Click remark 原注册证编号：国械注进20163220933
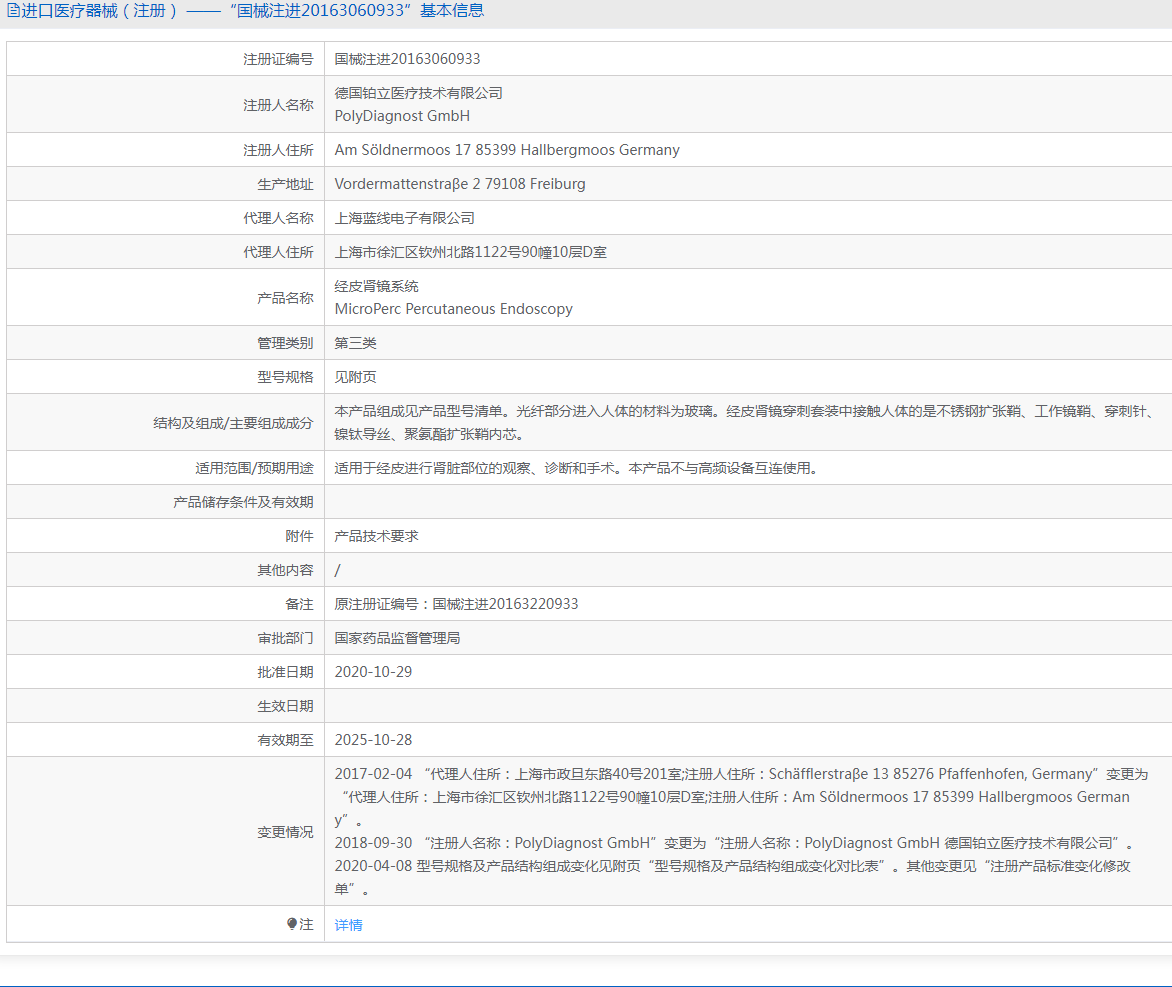 [456, 604]
